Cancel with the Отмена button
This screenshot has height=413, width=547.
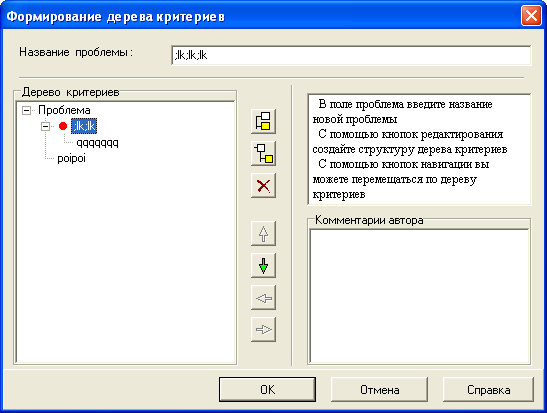coord(380,389)
